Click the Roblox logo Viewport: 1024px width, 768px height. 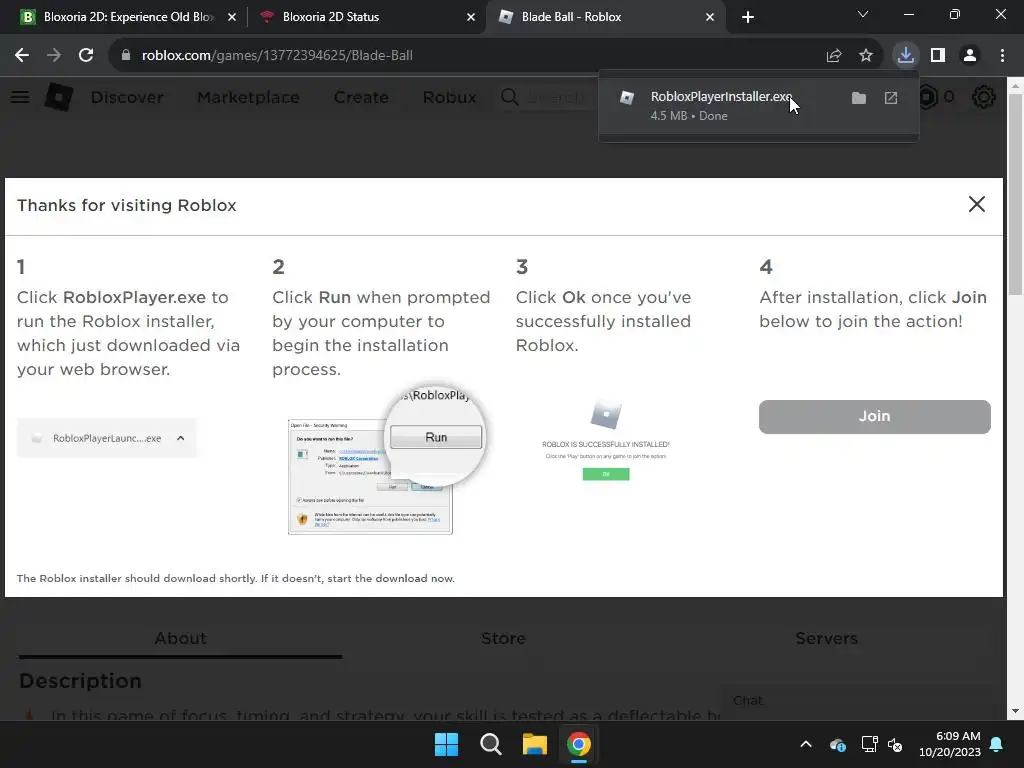pyautogui.click(x=59, y=97)
